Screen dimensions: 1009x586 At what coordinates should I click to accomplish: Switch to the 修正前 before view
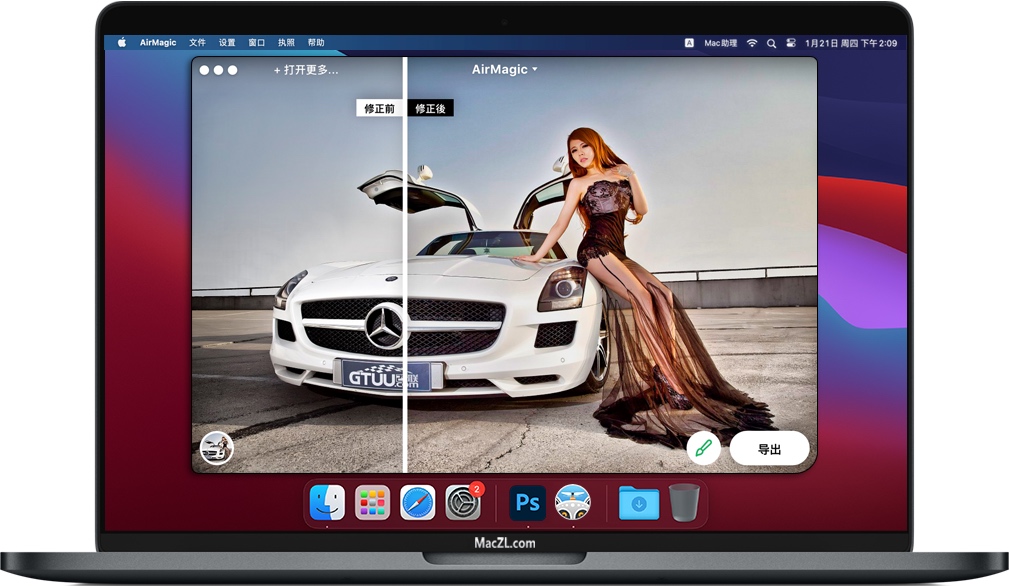coord(381,108)
